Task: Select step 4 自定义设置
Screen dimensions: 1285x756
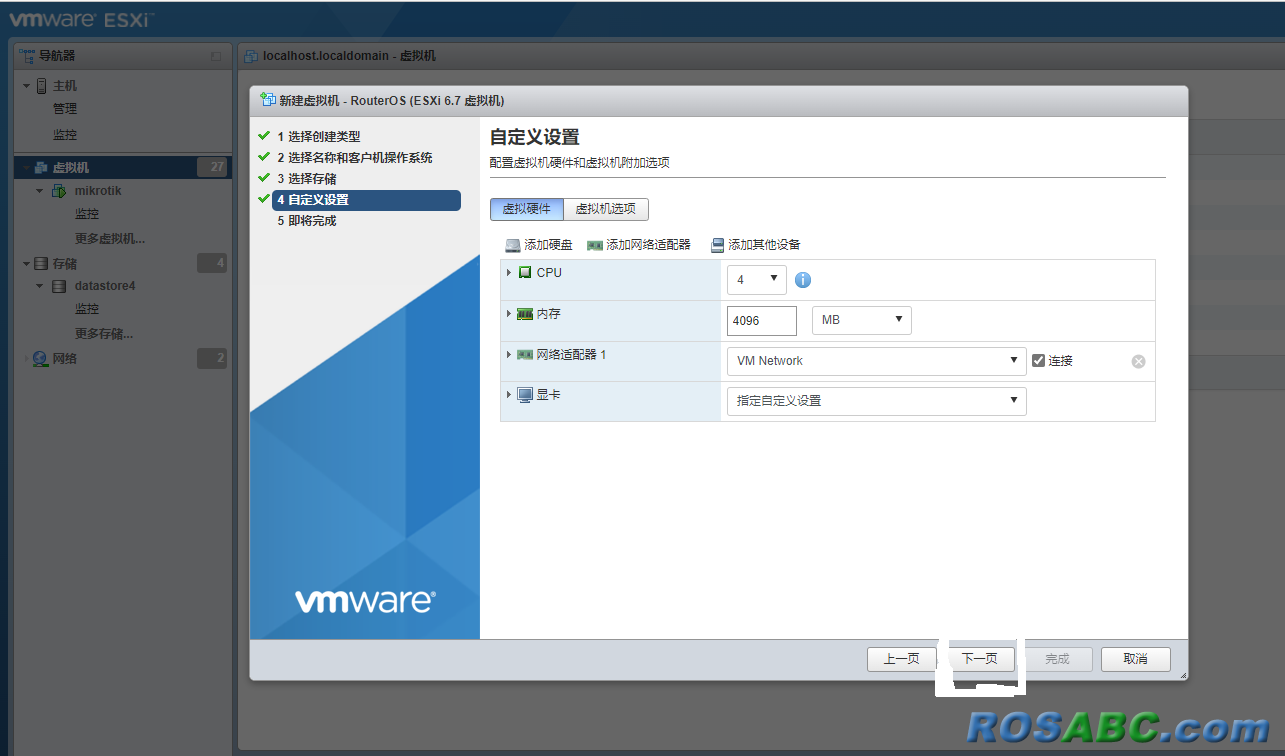Action: (366, 200)
